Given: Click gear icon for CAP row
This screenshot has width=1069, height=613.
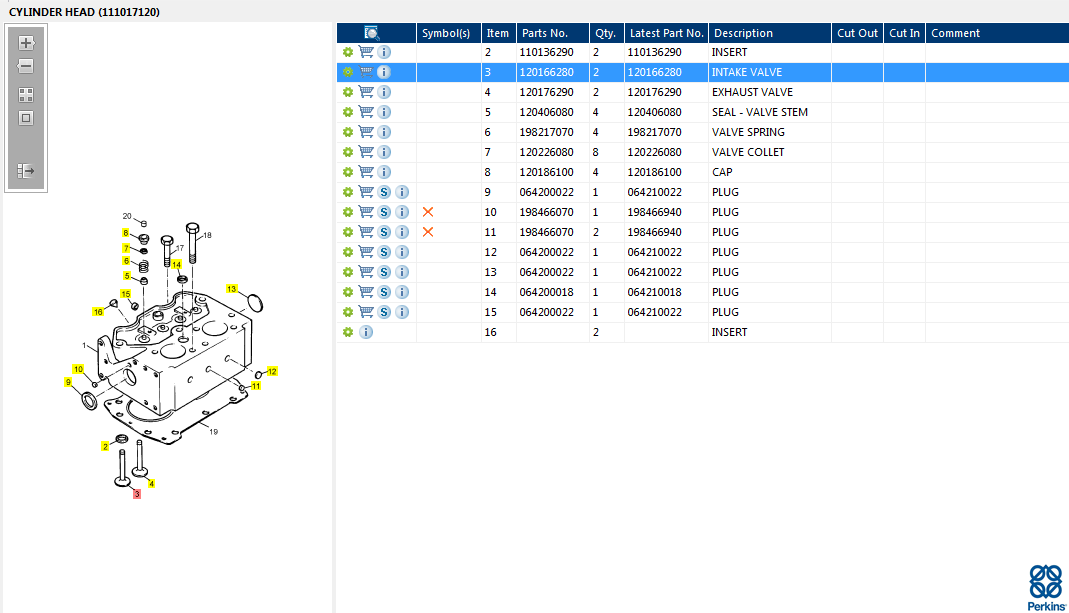Looking at the screenshot, I should point(348,172).
